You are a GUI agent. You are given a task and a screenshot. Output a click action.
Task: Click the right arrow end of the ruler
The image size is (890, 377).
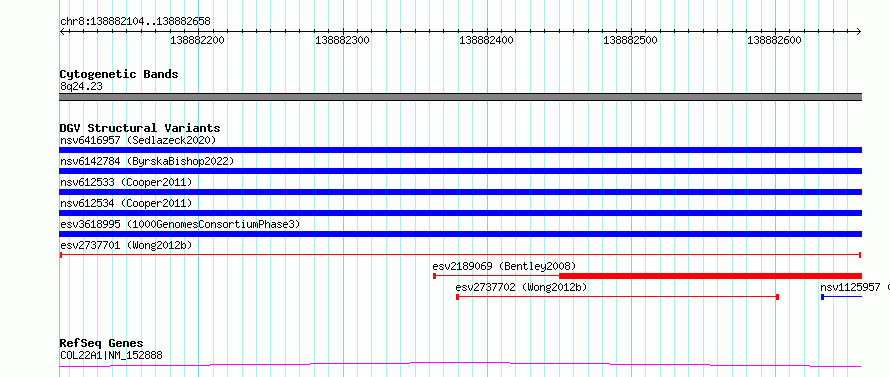[858, 31]
